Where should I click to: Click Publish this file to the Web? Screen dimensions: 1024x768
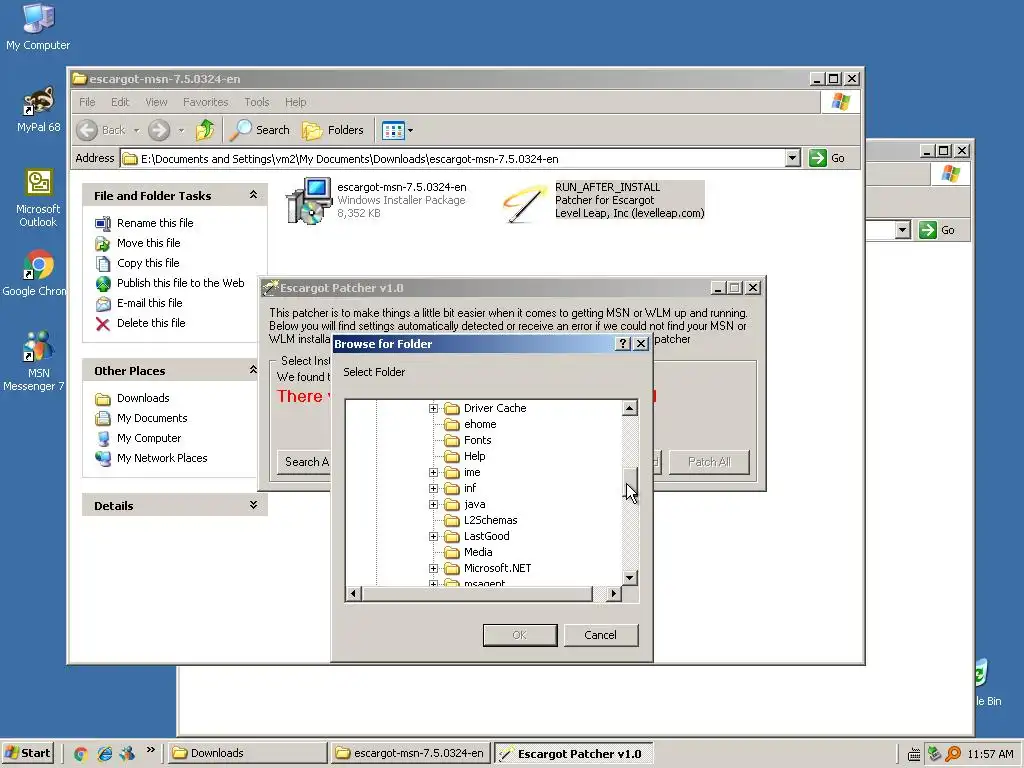click(x=180, y=283)
